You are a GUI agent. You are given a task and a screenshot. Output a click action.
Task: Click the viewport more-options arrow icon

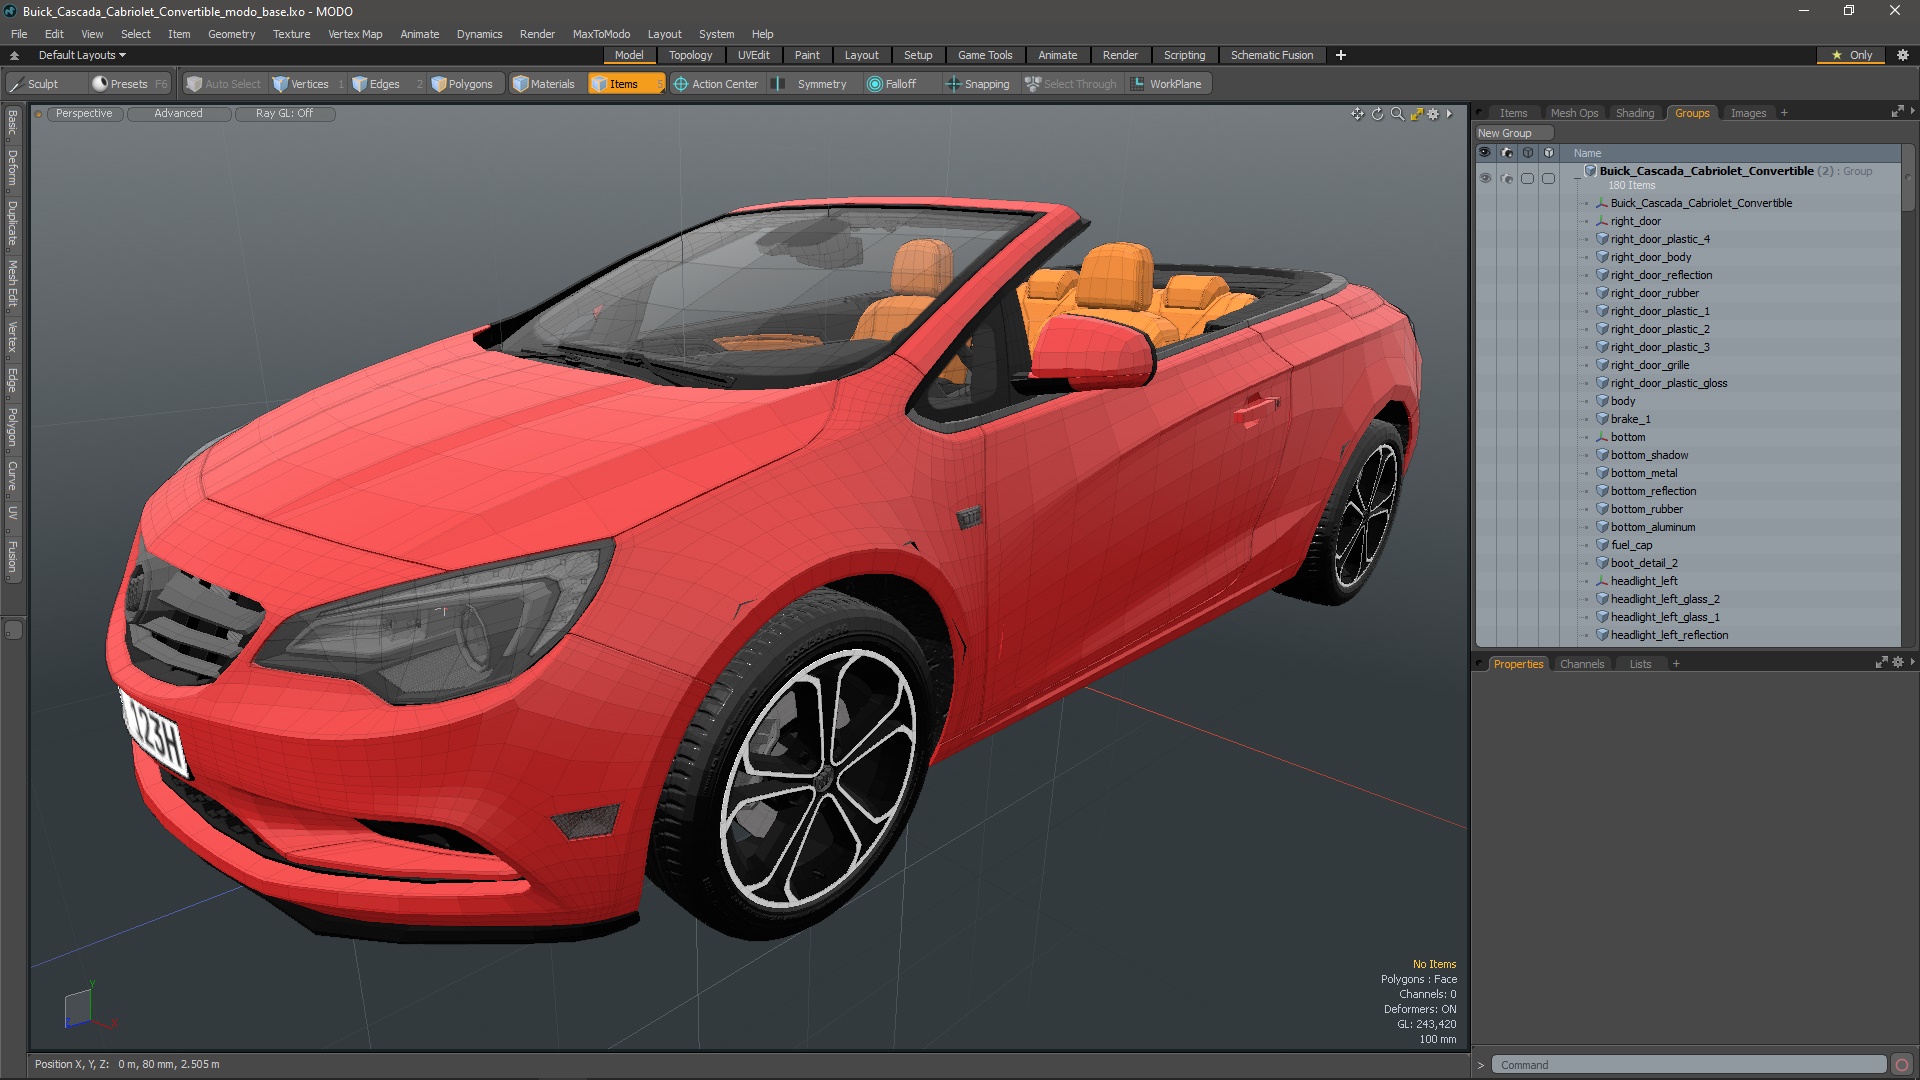pyautogui.click(x=1449, y=114)
